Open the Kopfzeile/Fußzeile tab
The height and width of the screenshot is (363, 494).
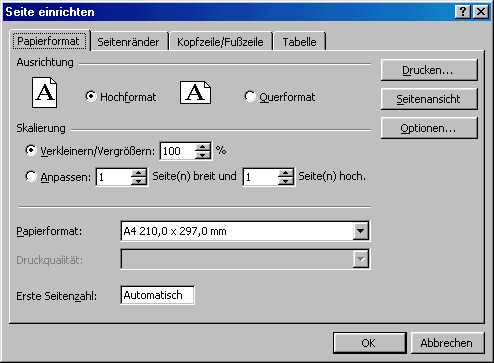[220, 42]
